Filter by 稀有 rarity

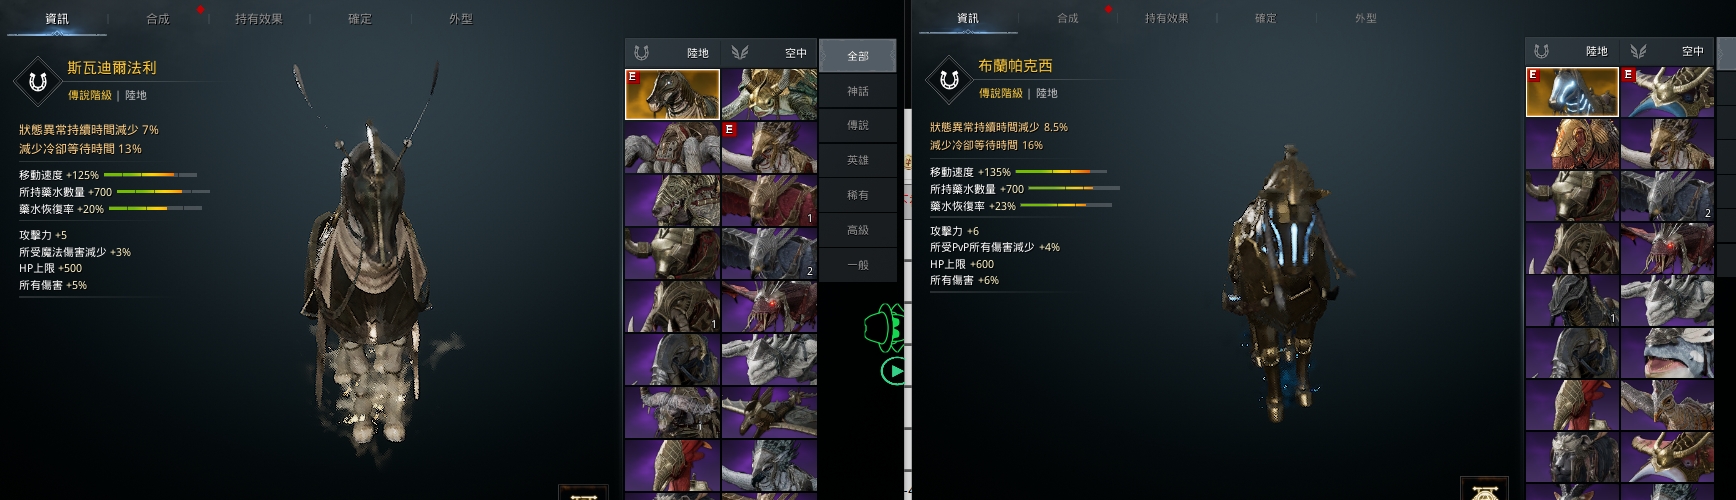tap(857, 195)
